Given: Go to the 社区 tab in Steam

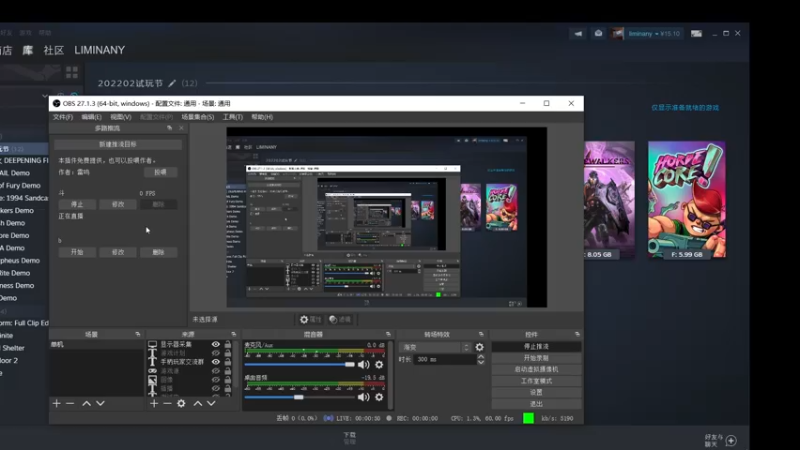Looking at the screenshot, I should pyautogui.click(x=54, y=50).
